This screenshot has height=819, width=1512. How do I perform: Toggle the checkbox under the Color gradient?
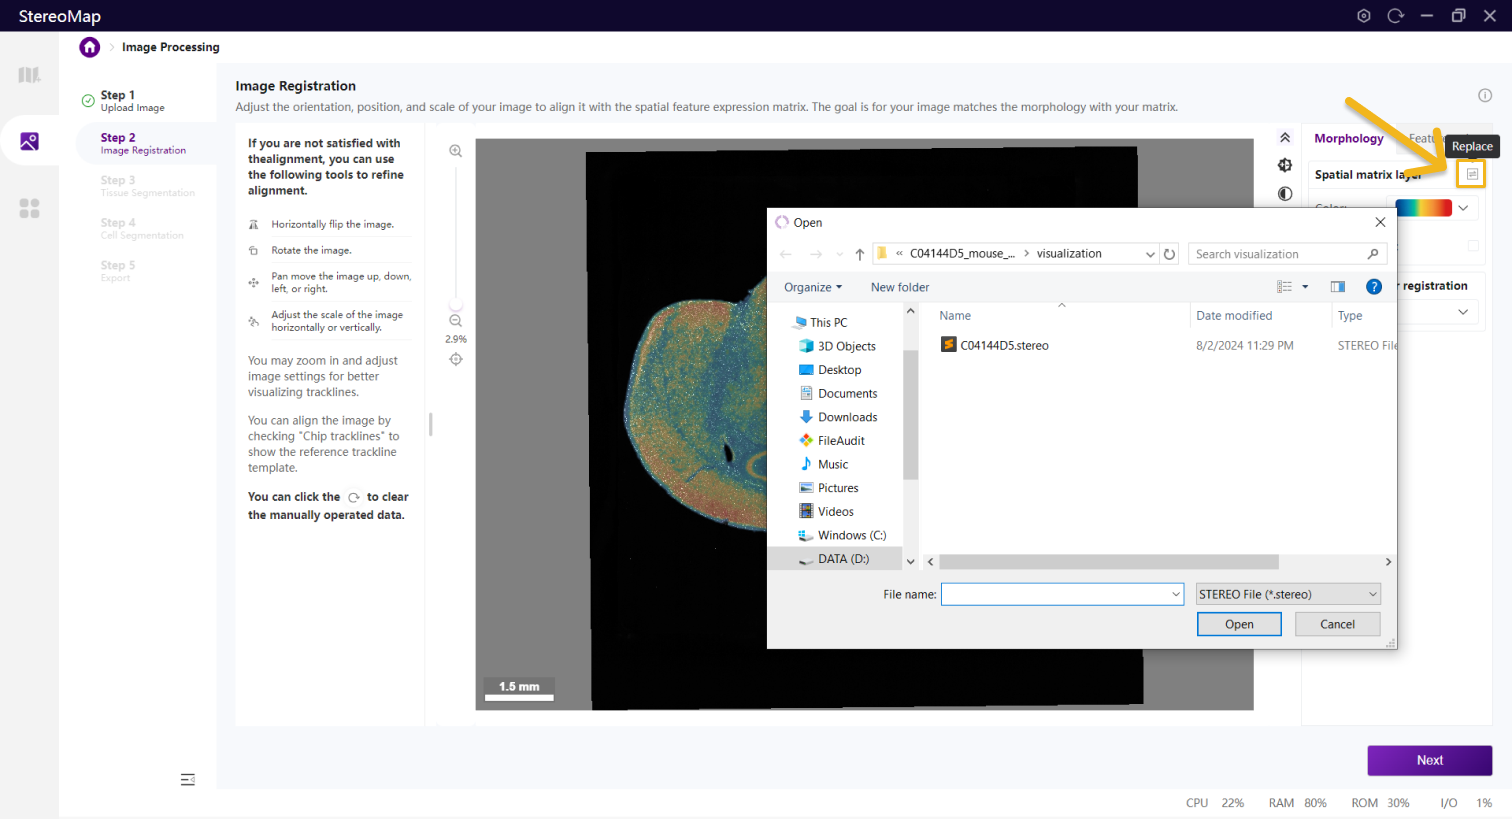coord(1472,245)
